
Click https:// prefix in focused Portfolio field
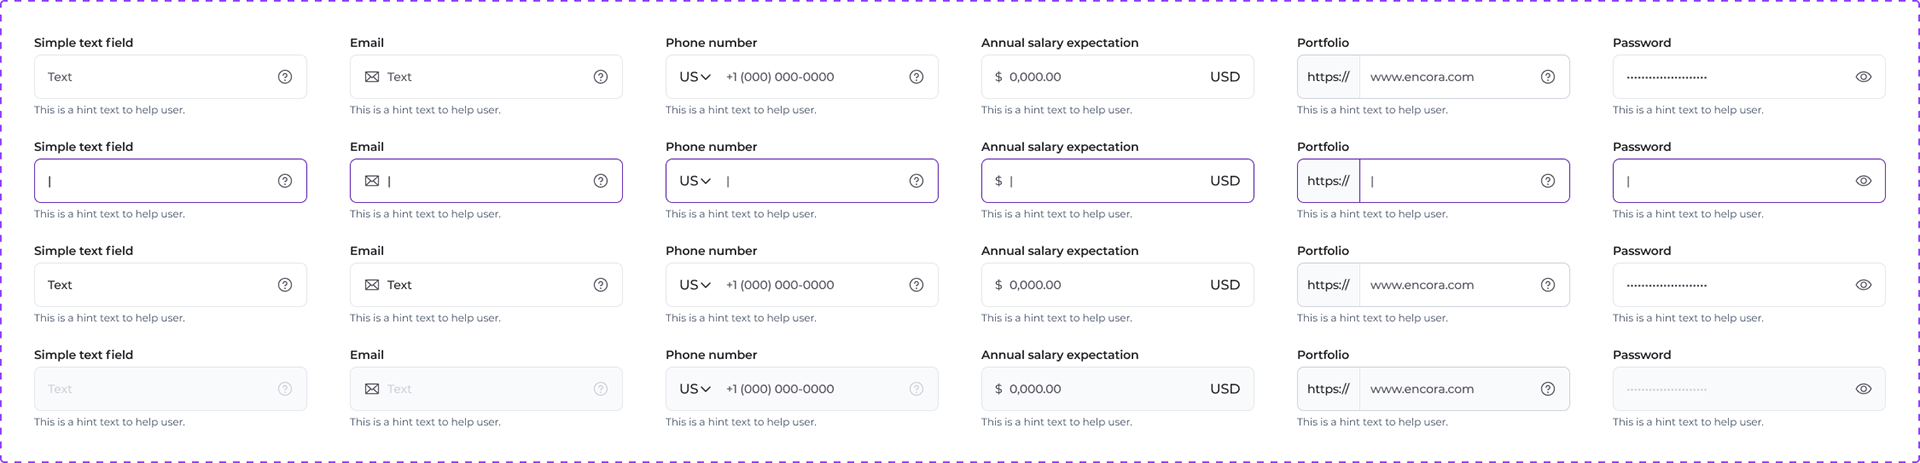[1328, 181]
